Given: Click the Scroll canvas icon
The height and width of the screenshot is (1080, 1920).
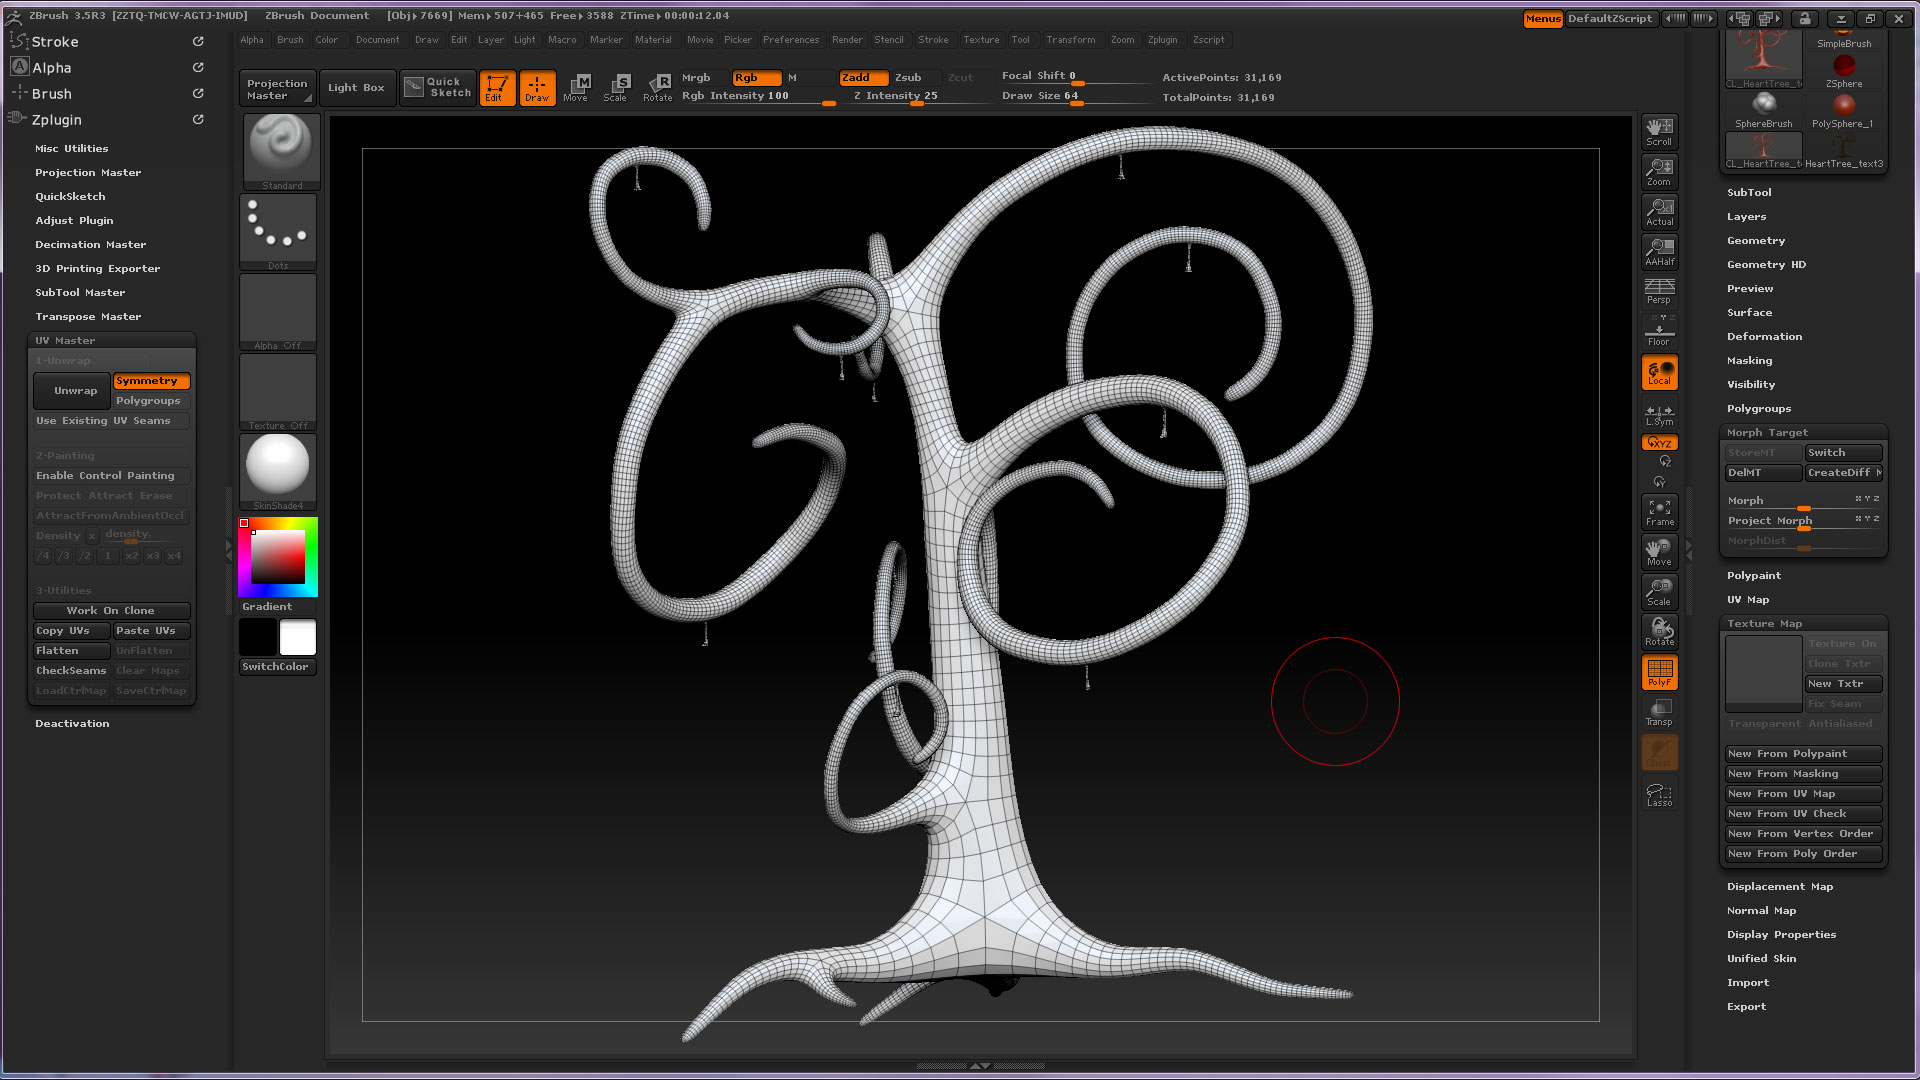Looking at the screenshot, I should click(1659, 131).
